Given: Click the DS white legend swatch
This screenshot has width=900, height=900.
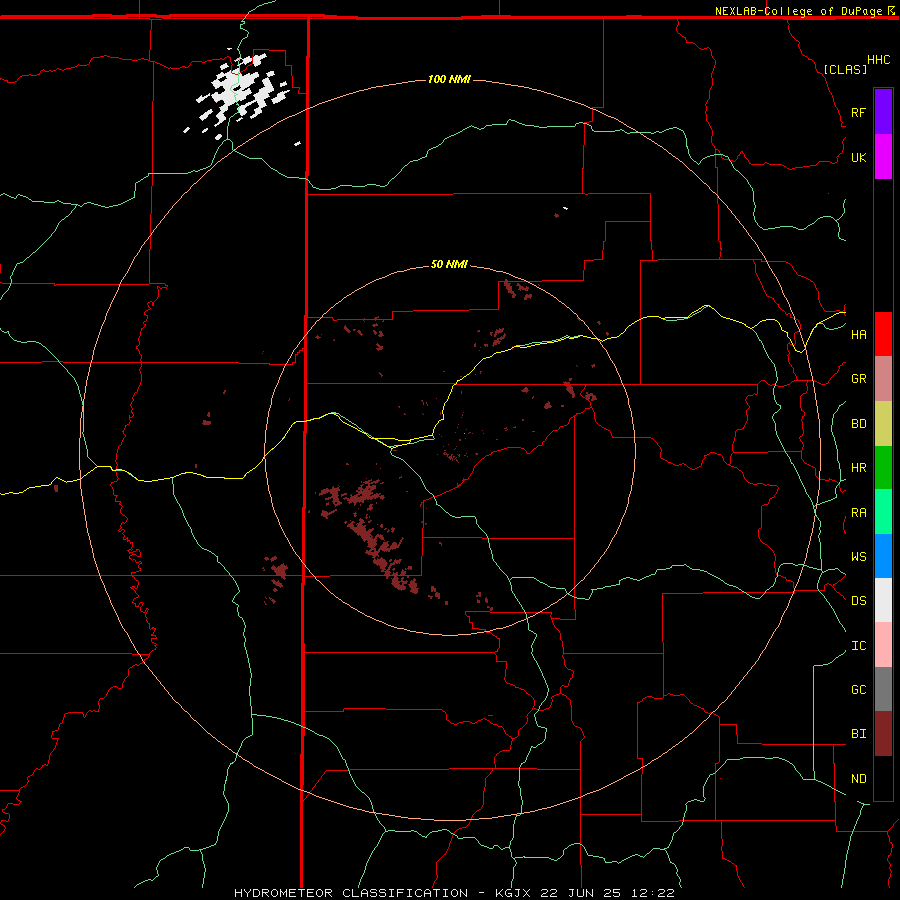Looking at the screenshot, I should (x=883, y=600).
